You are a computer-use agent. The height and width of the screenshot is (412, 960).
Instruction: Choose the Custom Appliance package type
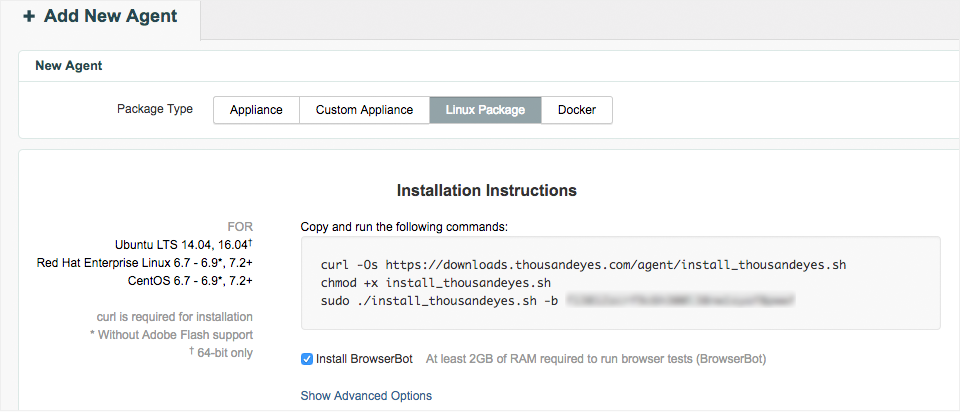(x=364, y=110)
